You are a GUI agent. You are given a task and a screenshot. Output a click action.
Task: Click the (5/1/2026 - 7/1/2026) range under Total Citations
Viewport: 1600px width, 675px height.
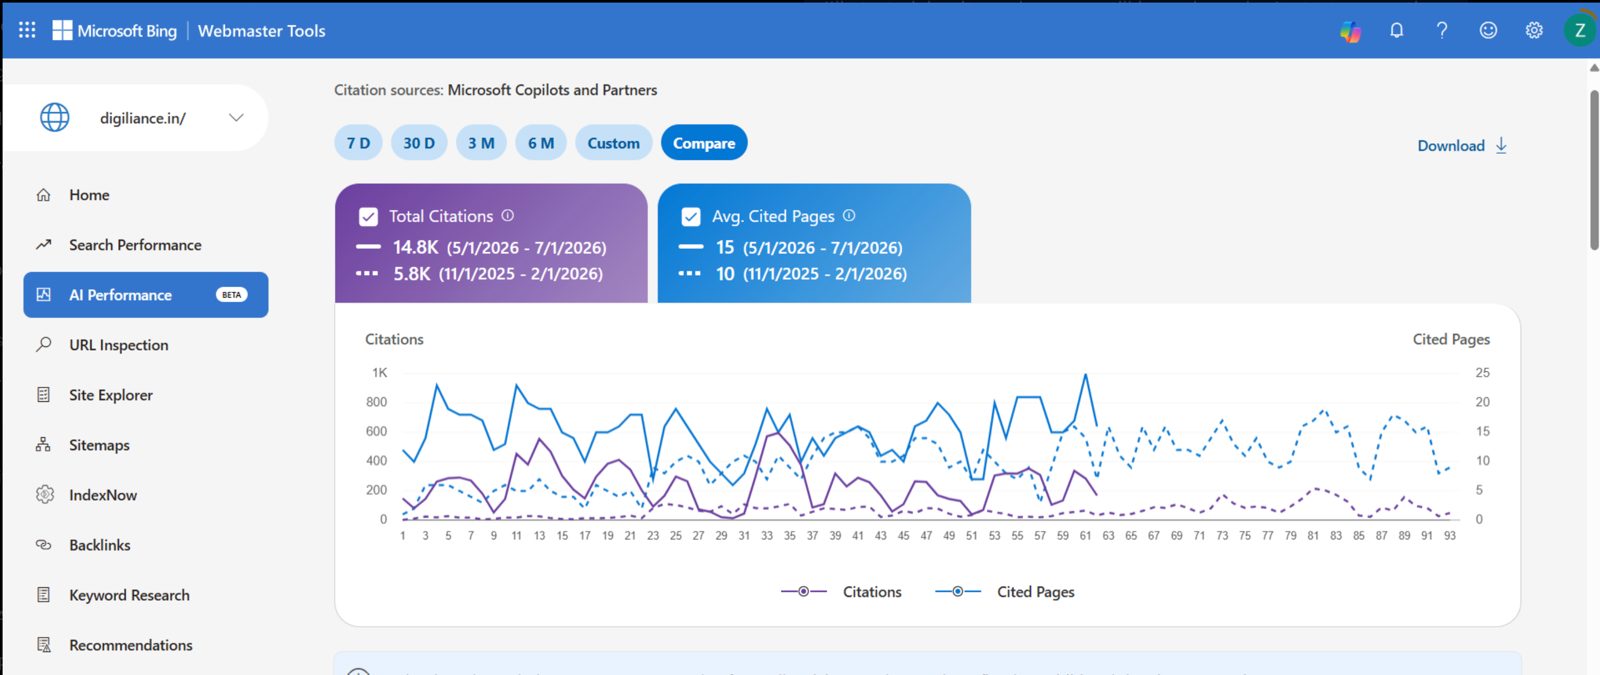coord(527,248)
